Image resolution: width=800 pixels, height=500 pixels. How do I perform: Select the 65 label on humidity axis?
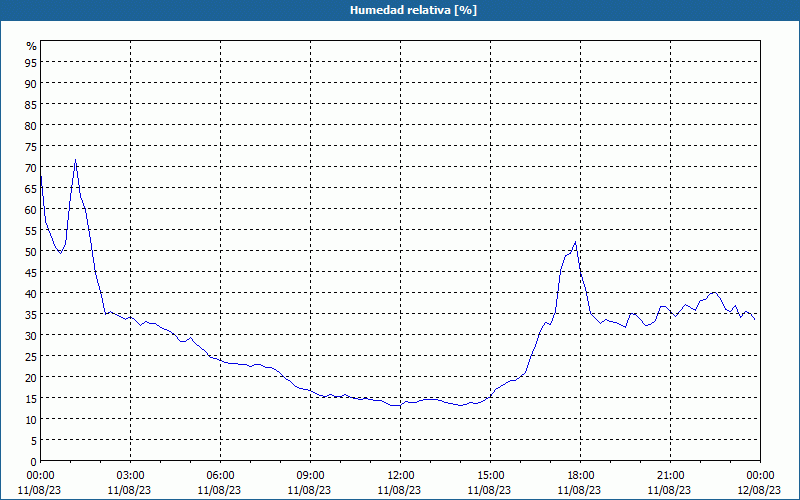(31, 189)
